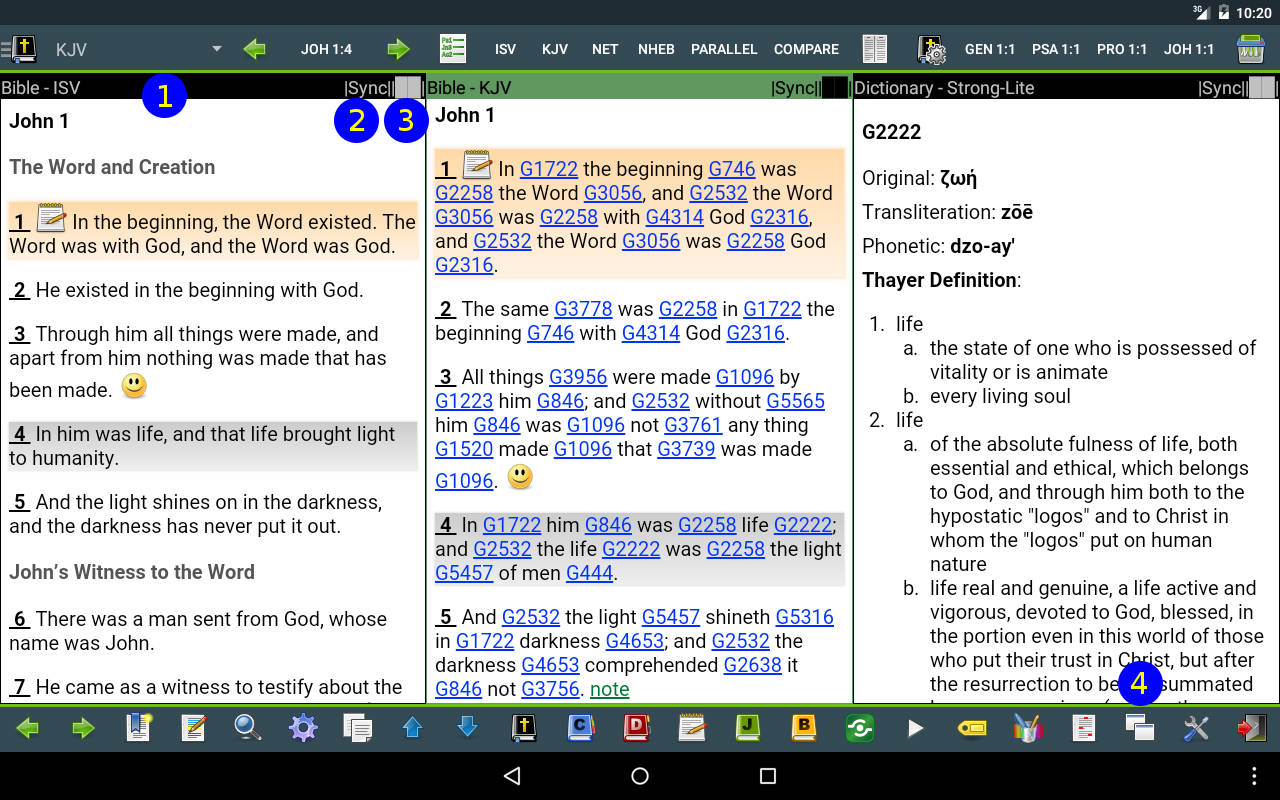Open the Dictionary D book icon
The height and width of the screenshot is (800, 1280).
tap(637, 728)
